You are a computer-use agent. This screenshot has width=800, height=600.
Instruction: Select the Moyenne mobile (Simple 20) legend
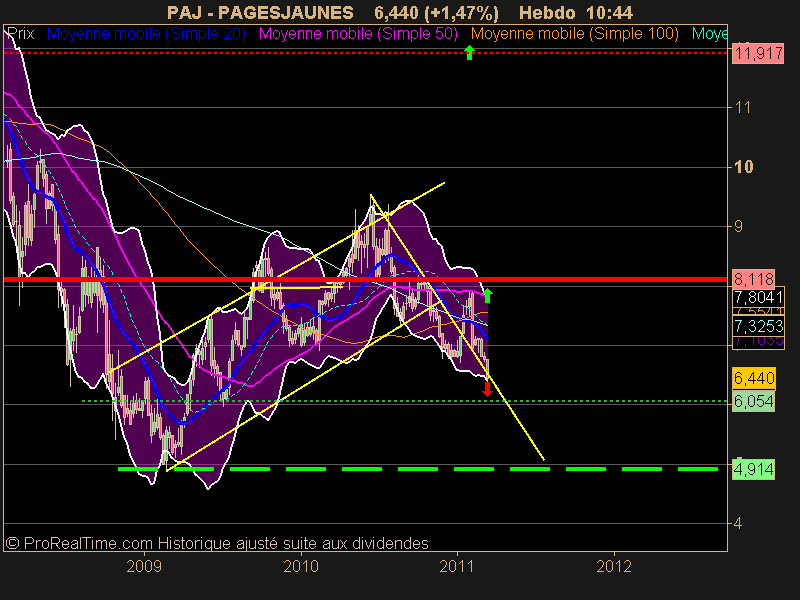pyautogui.click(x=146, y=34)
